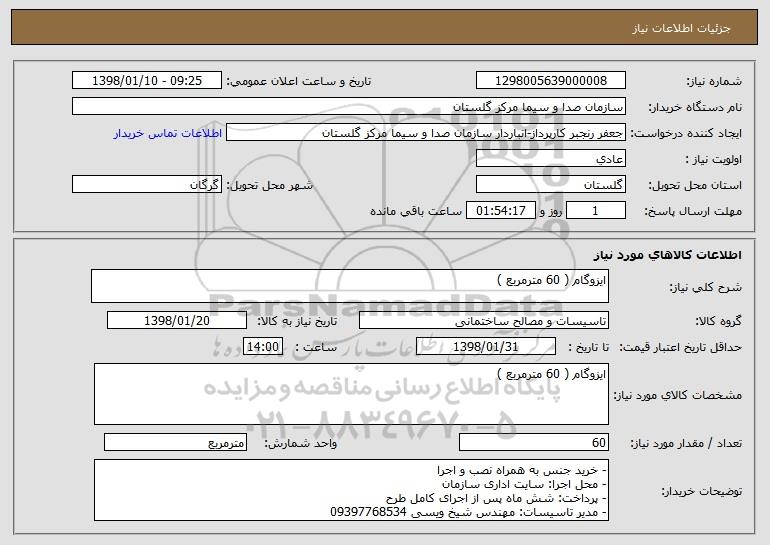The width and height of the screenshot is (770, 545).
Task: Click the label شرح کلی نیاز
Action: click(x=706, y=287)
